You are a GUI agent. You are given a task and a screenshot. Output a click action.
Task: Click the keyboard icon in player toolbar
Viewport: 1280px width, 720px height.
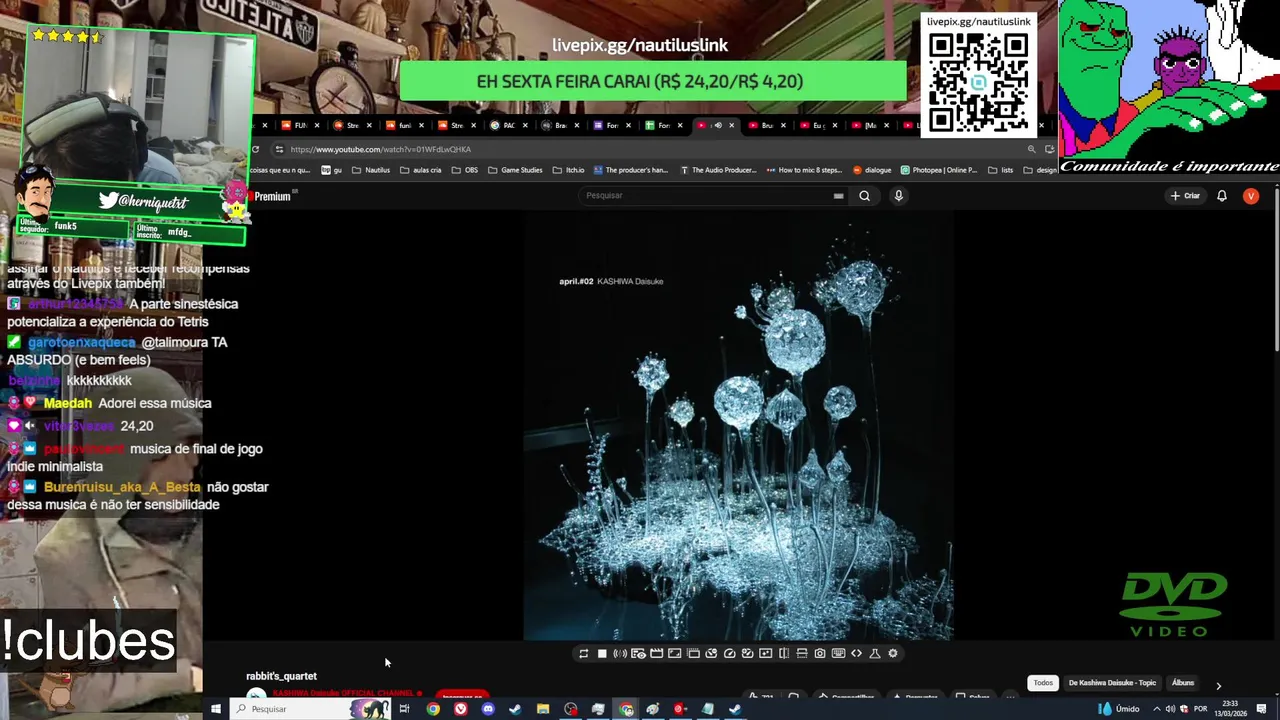[838, 653]
